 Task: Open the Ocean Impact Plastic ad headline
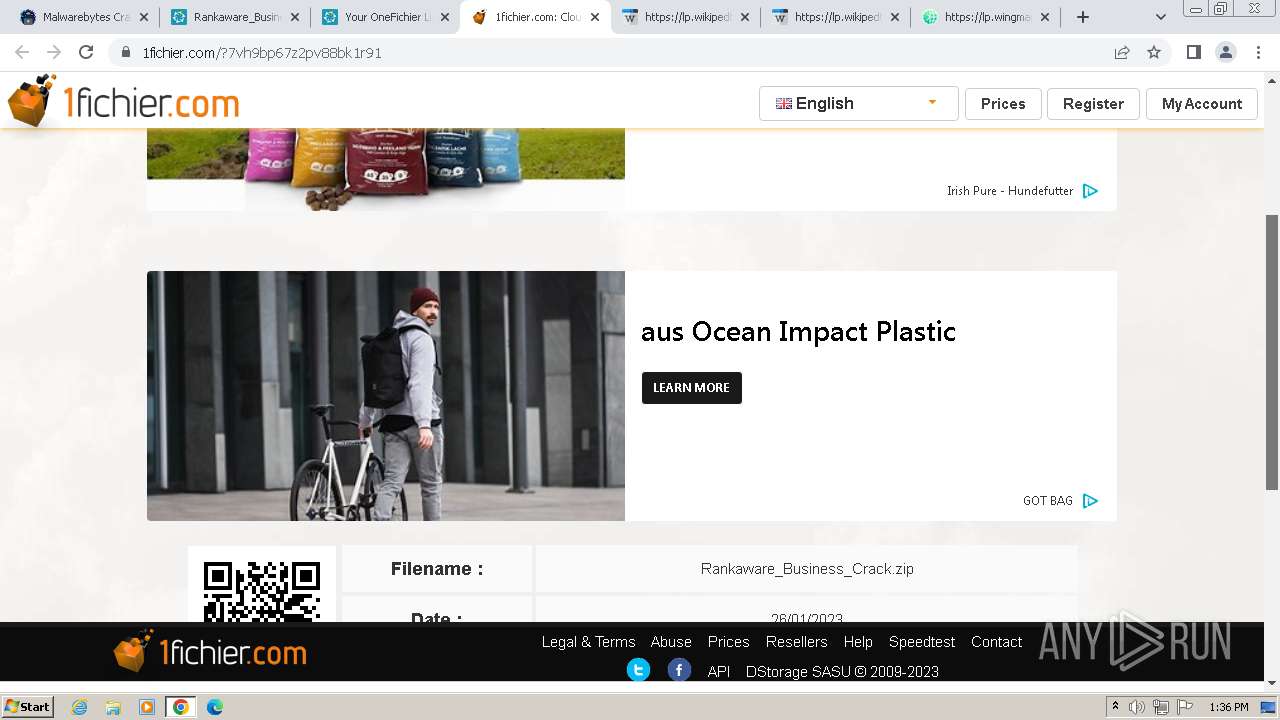pos(798,331)
